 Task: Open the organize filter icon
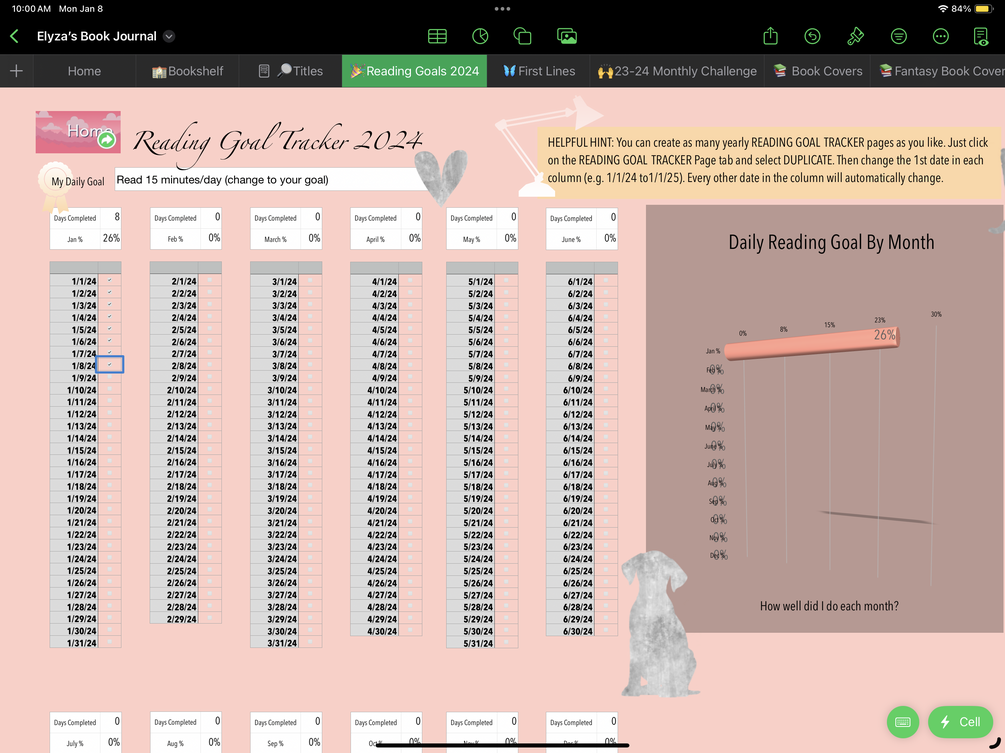(899, 37)
